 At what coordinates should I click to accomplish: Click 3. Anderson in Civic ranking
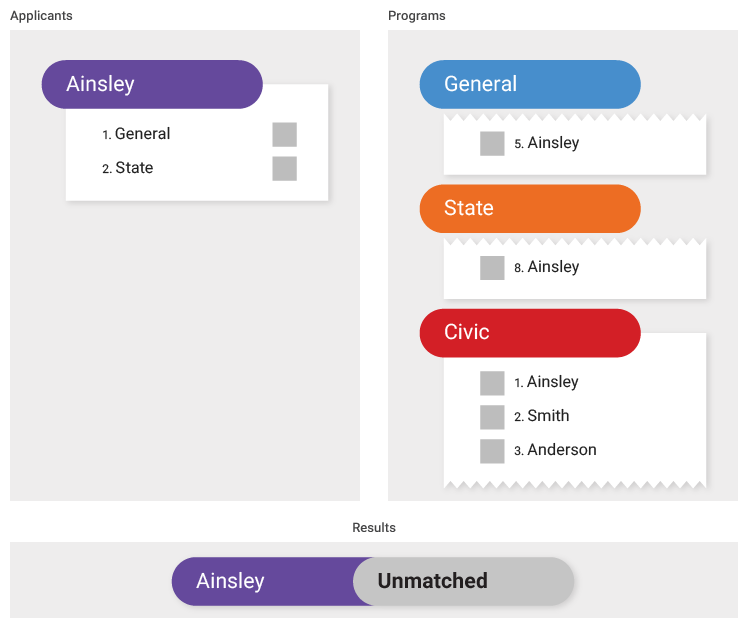[555, 450]
